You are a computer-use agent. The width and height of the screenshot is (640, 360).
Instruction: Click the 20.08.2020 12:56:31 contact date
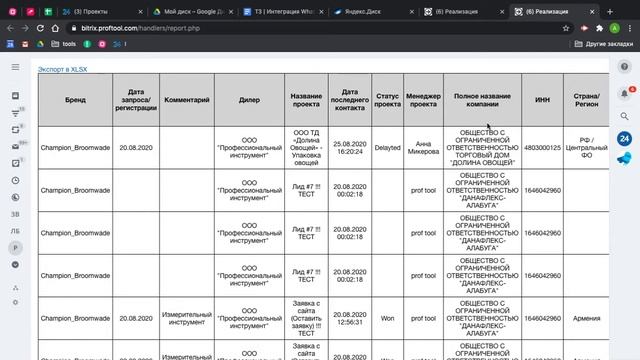point(350,318)
